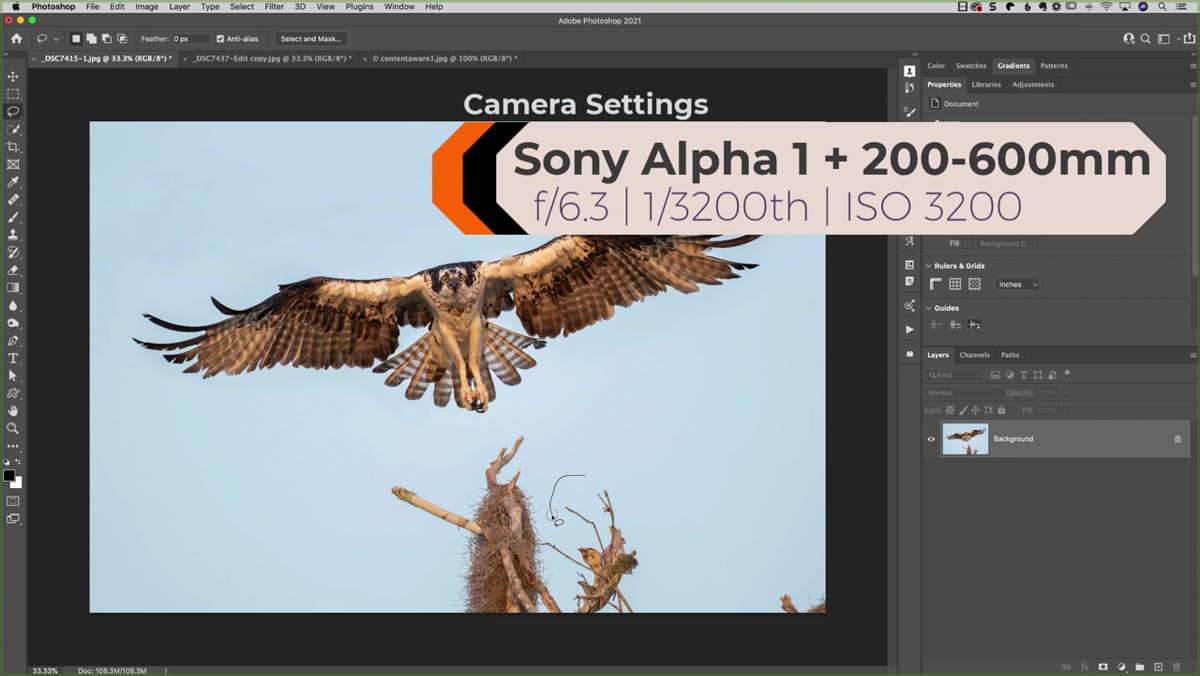Image resolution: width=1200 pixels, height=676 pixels.
Task: Select the Frame tool
Action: coord(13,164)
